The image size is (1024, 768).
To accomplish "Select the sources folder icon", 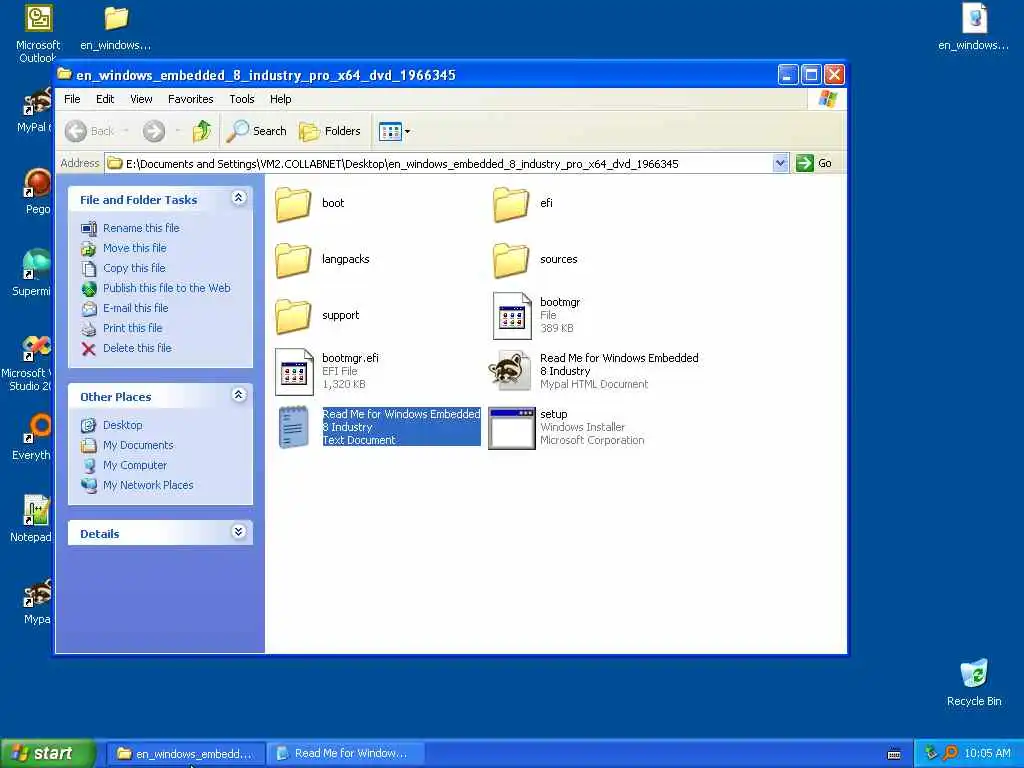I will 511,260.
